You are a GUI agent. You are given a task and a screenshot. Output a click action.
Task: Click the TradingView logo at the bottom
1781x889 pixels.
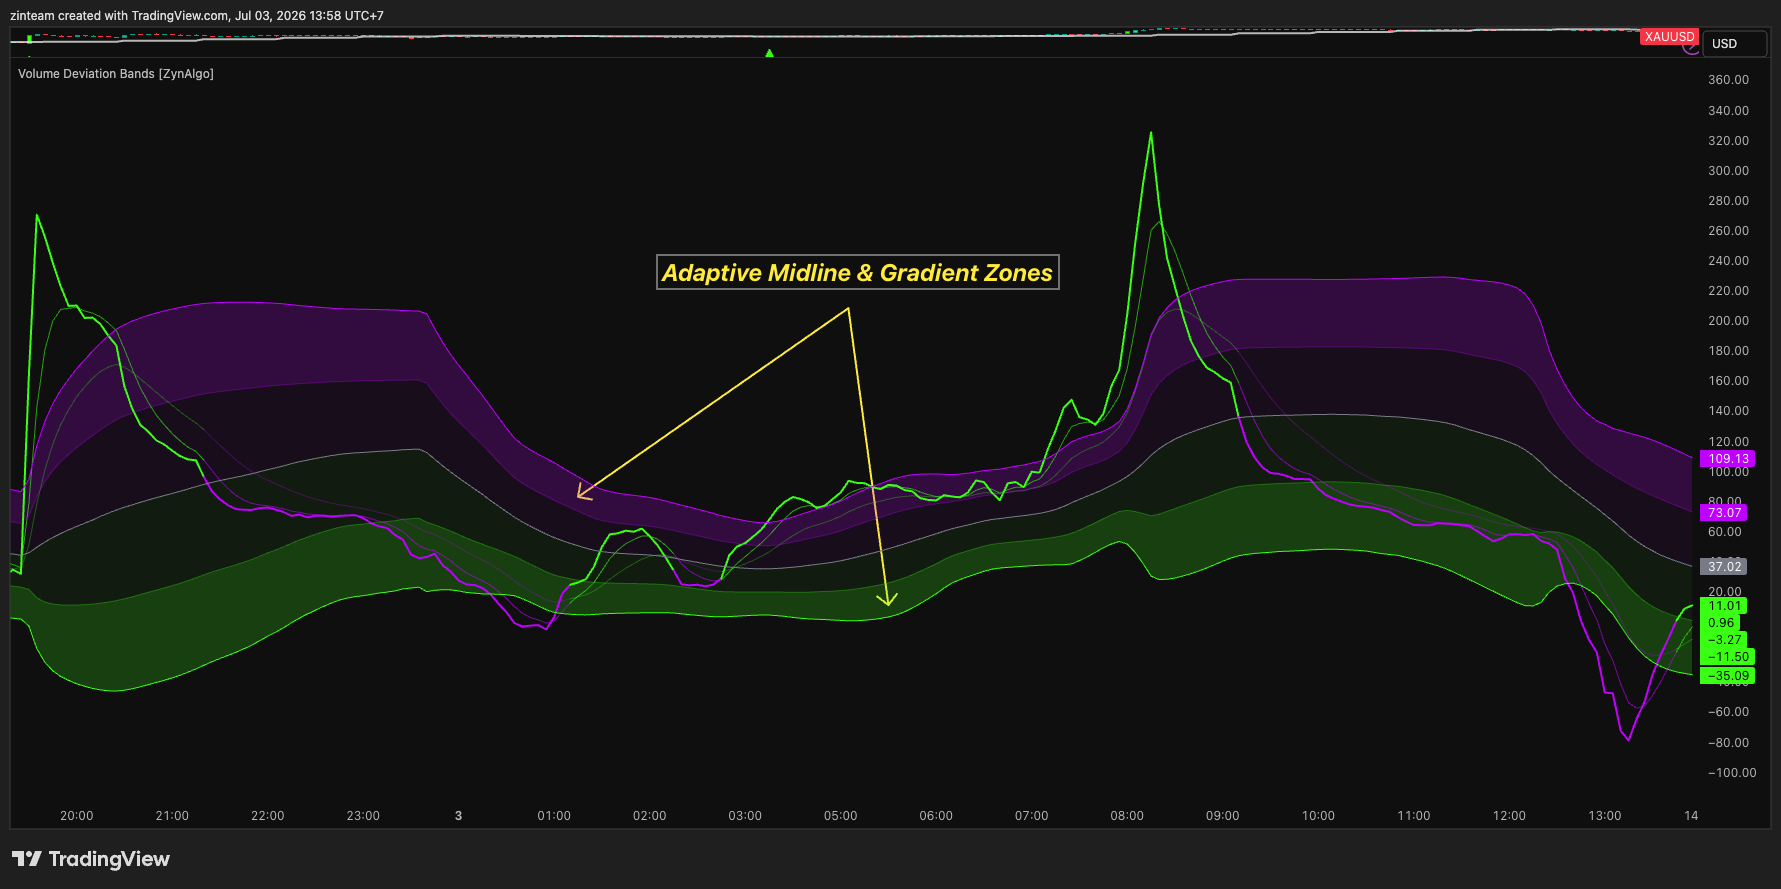click(x=91, y=859)
